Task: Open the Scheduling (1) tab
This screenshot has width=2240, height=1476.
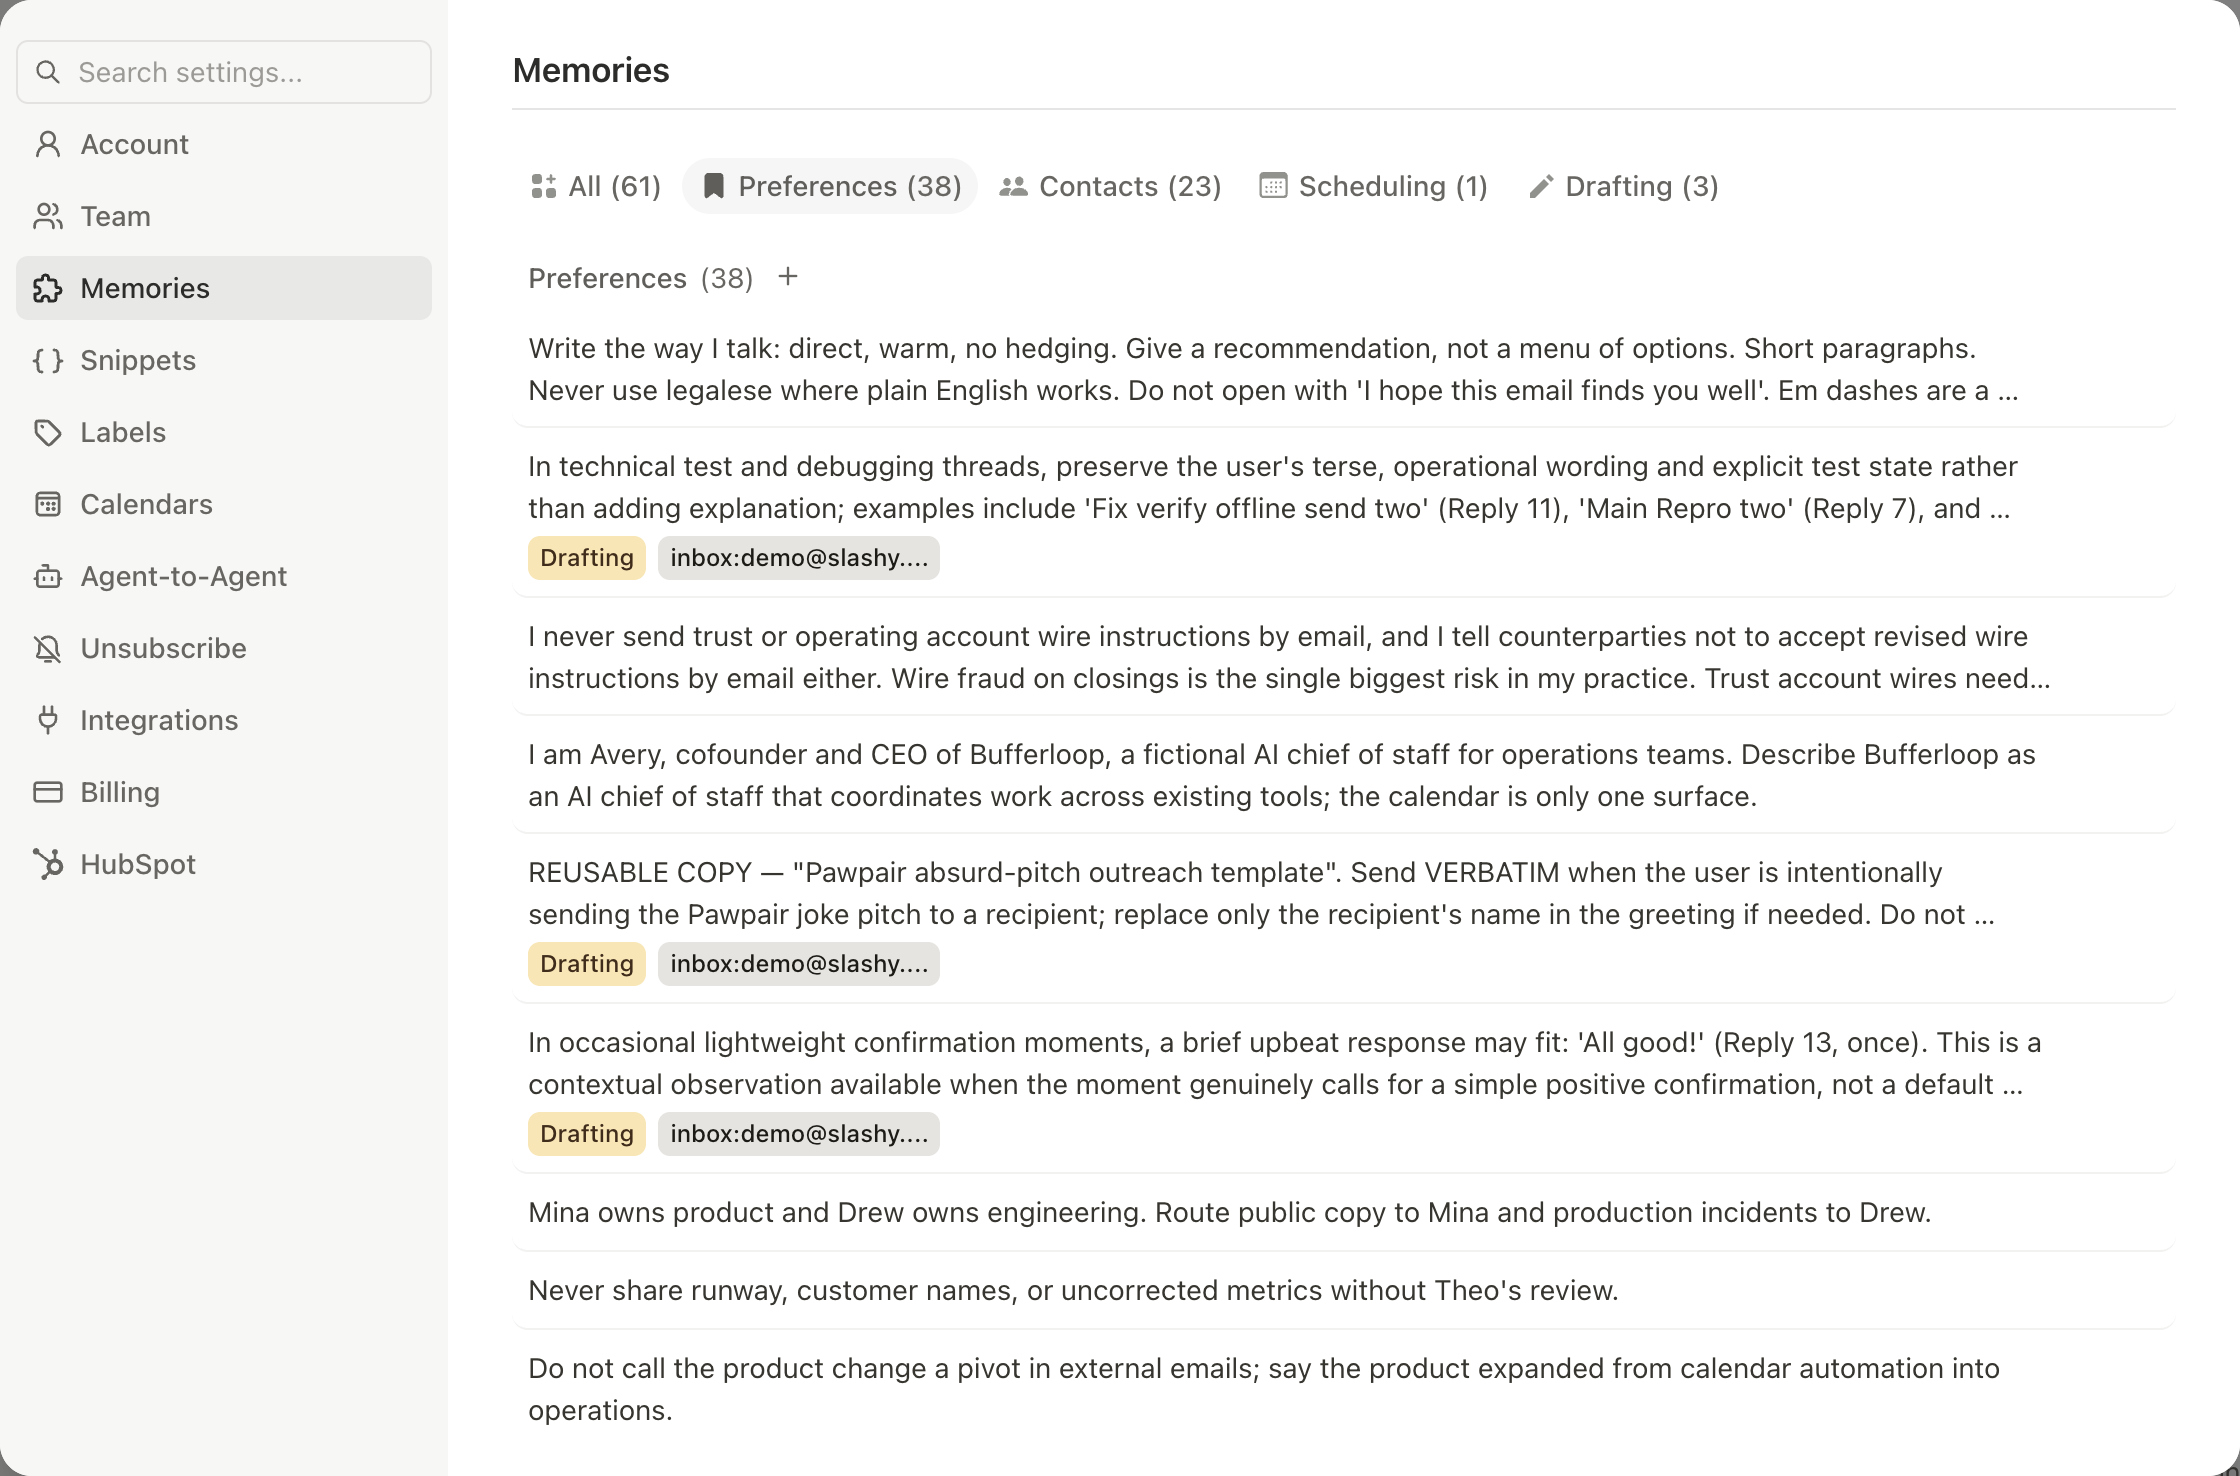Action: tap(1373, 186)
